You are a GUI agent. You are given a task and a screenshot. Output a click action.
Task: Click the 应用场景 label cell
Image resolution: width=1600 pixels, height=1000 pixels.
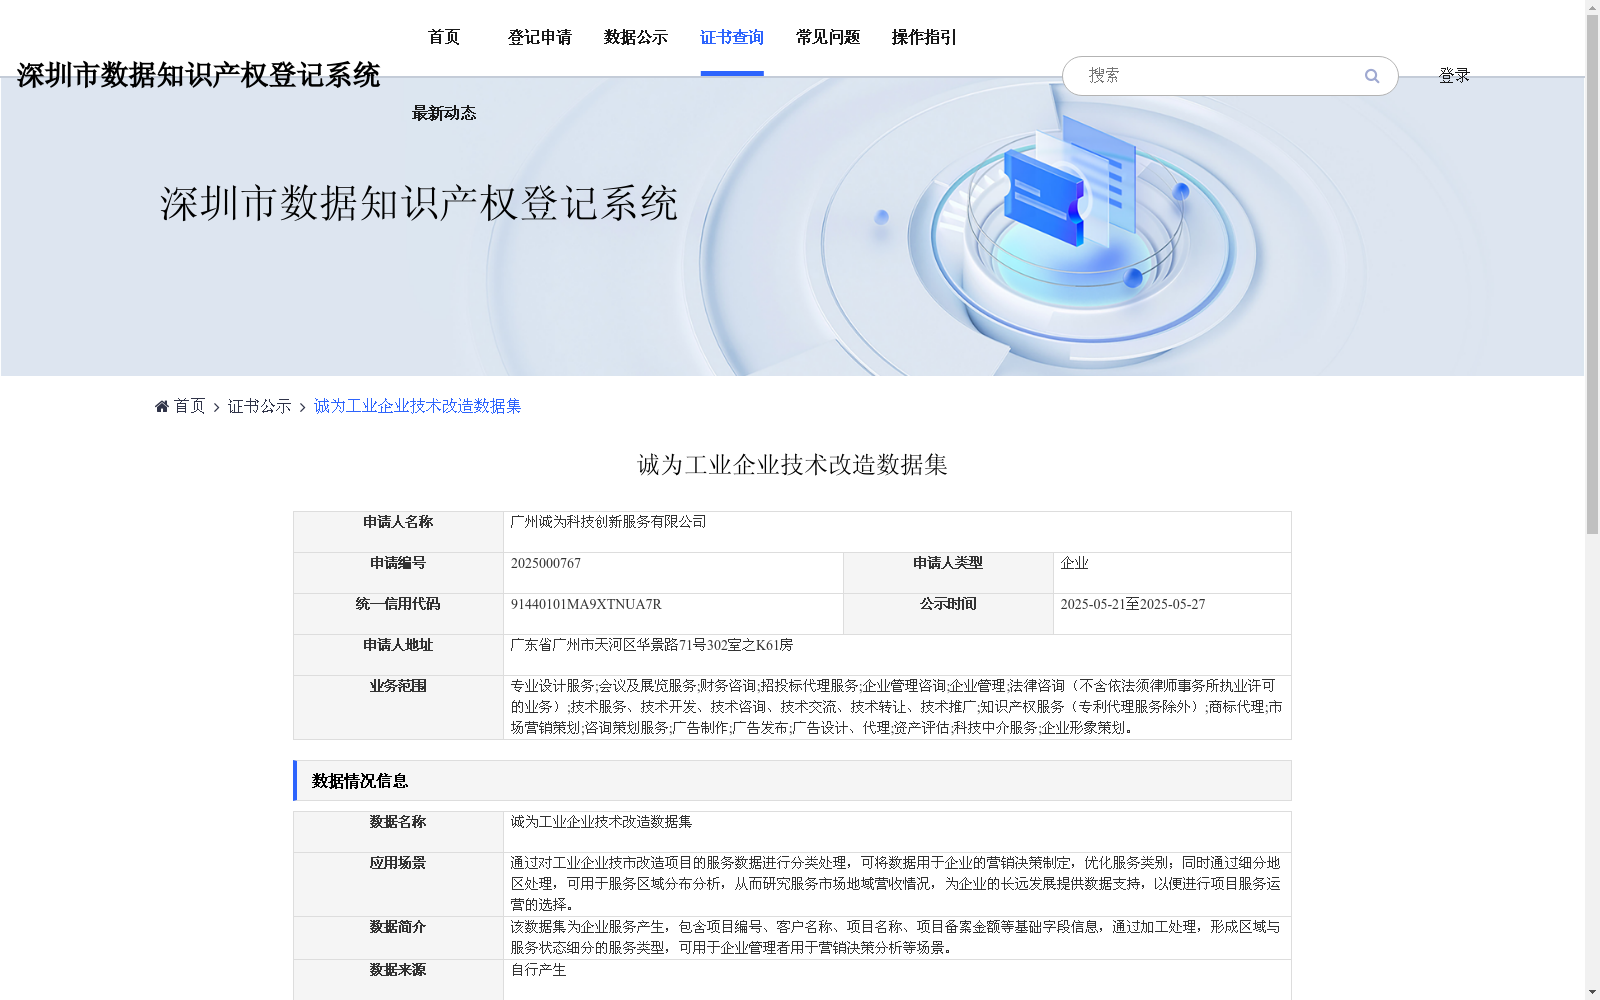(398, 884)
